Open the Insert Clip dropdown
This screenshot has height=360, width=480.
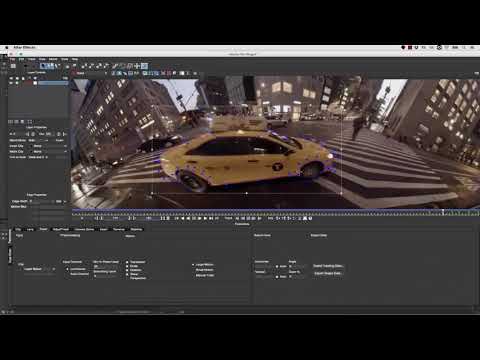click(x=50, y=146)
